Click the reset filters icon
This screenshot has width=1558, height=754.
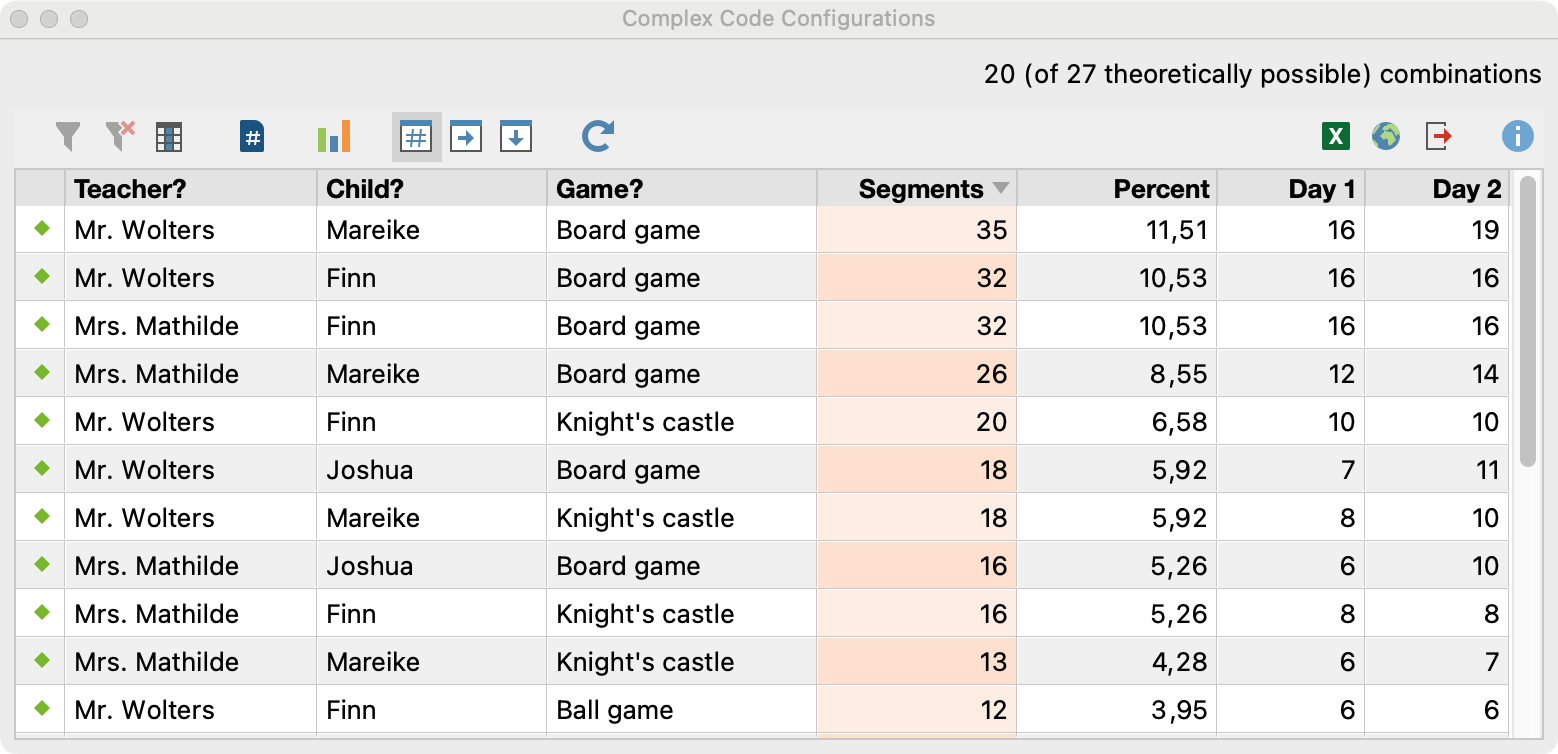click(120, 136)
